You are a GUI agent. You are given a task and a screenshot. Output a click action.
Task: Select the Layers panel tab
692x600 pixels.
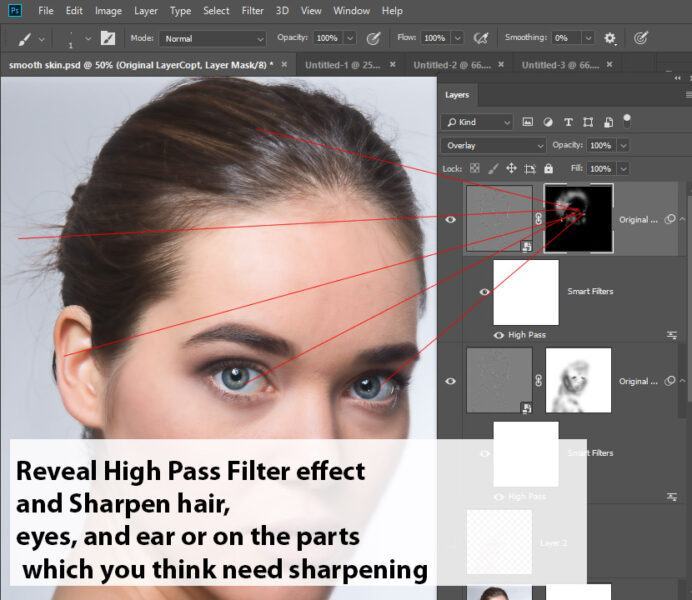[457, 95]
